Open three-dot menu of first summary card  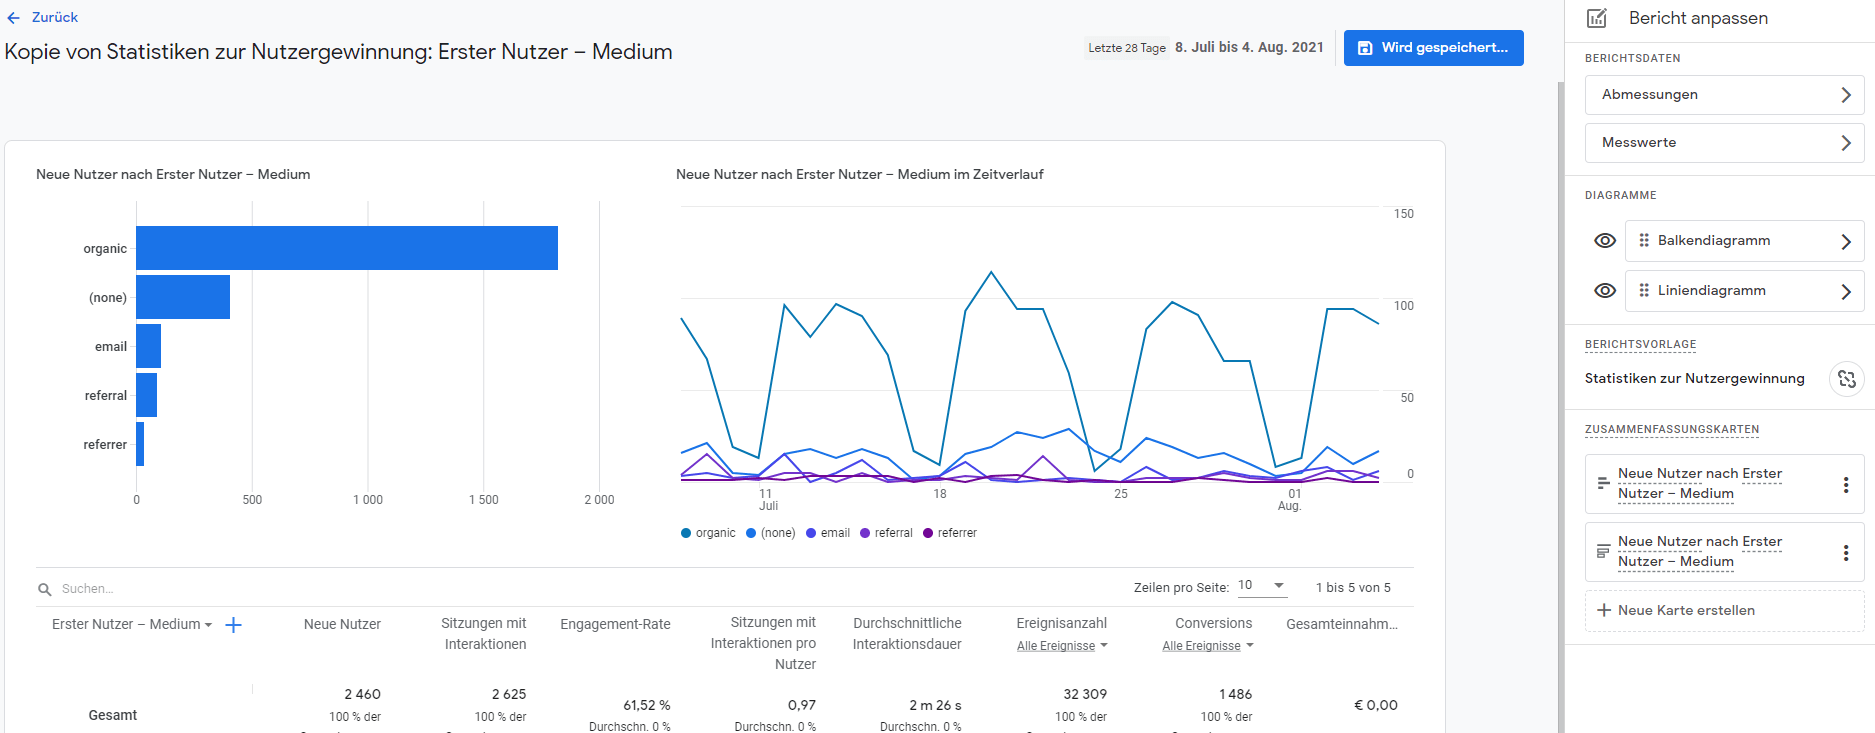[1845, 485]
